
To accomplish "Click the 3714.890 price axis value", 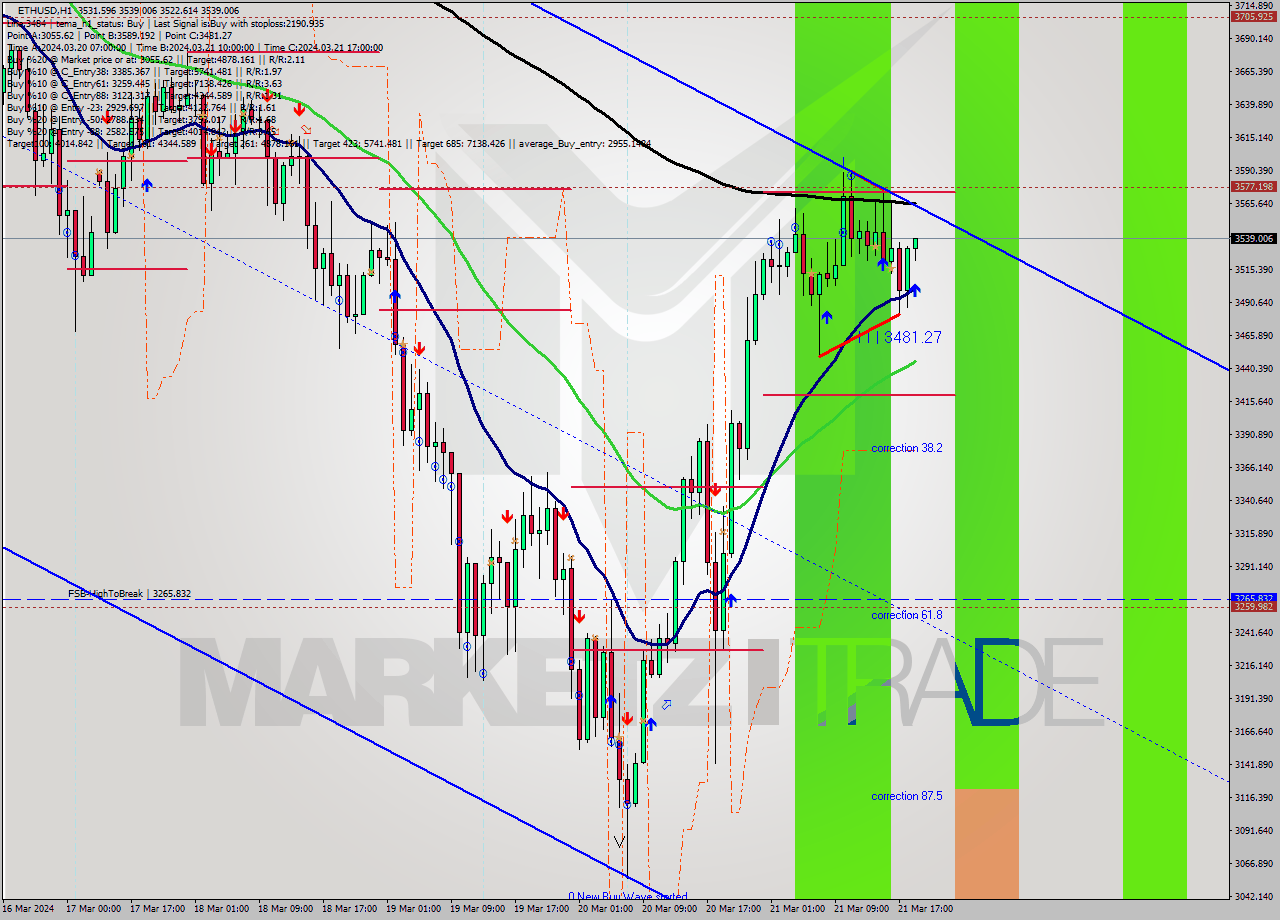I will (1253, 5).
